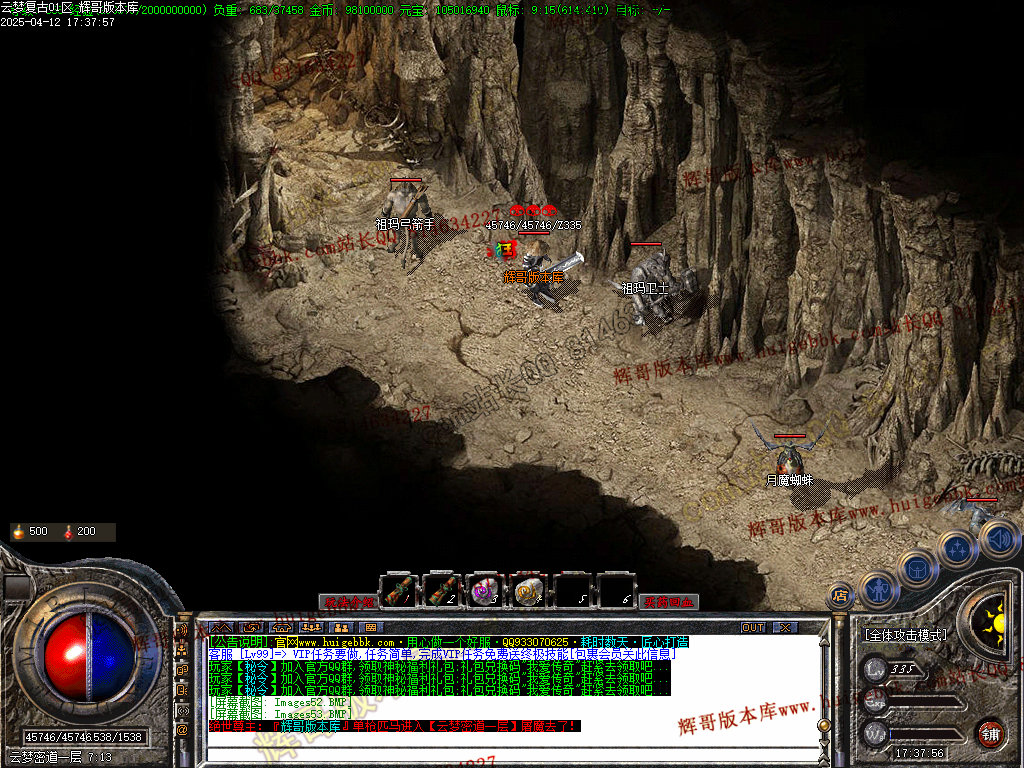The width and height of the screenshot is (1024, 768).
Task: Click the small dark box above HP orb
Action: tap(18, 586)
